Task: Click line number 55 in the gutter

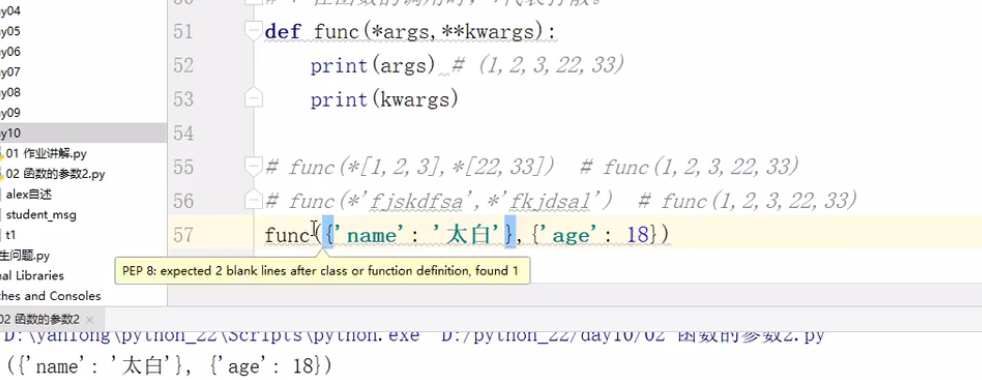Action: [183, 167]
